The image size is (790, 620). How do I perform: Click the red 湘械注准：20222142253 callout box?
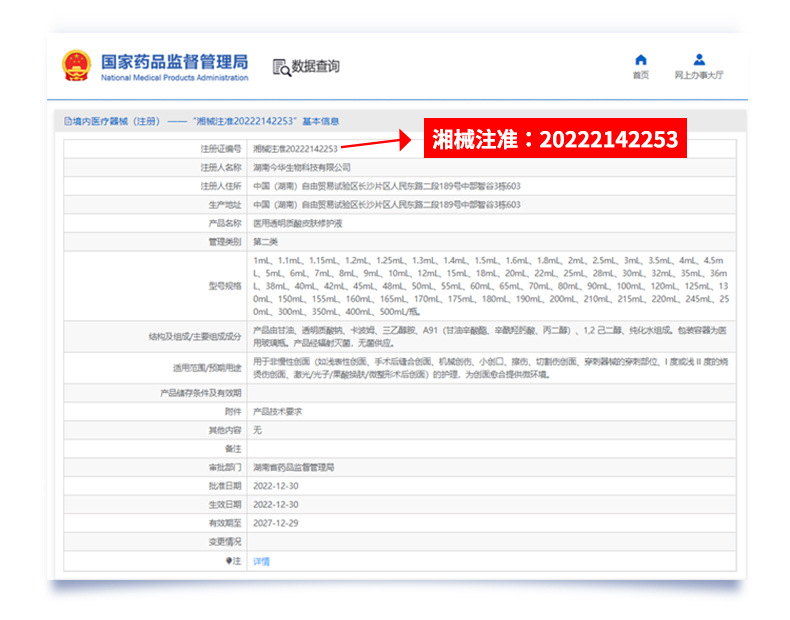click(x=555, y=139)
